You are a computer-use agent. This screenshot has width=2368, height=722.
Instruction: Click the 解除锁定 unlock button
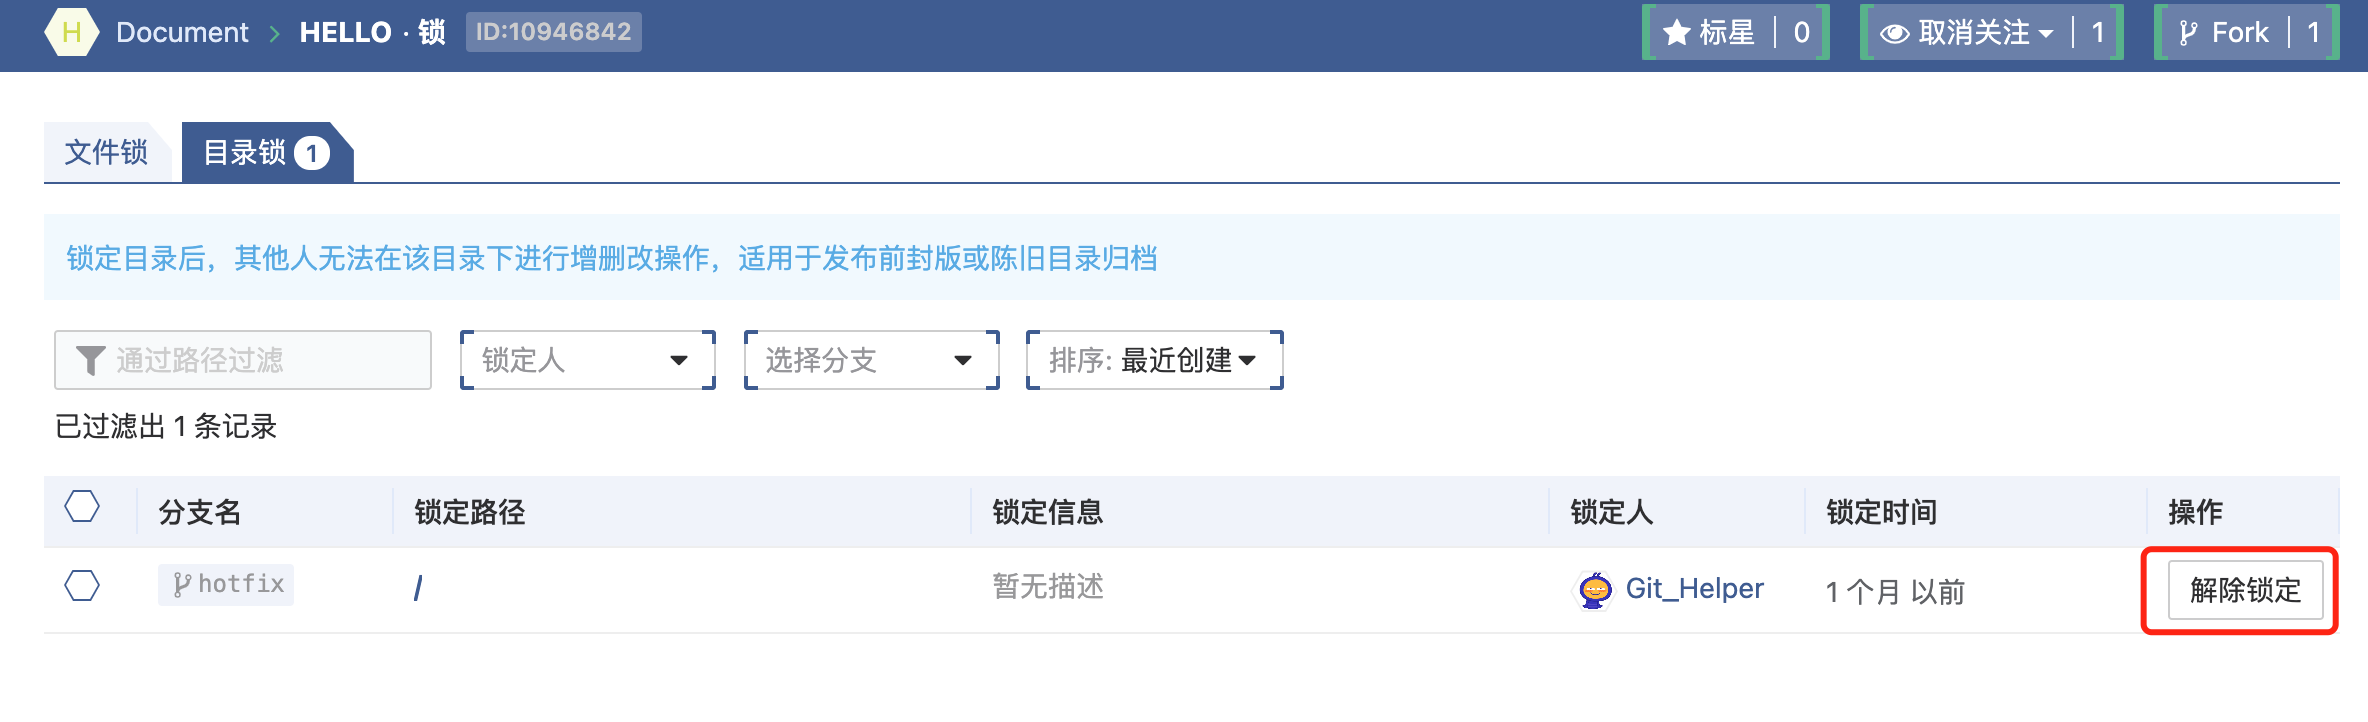[2244, 590]
